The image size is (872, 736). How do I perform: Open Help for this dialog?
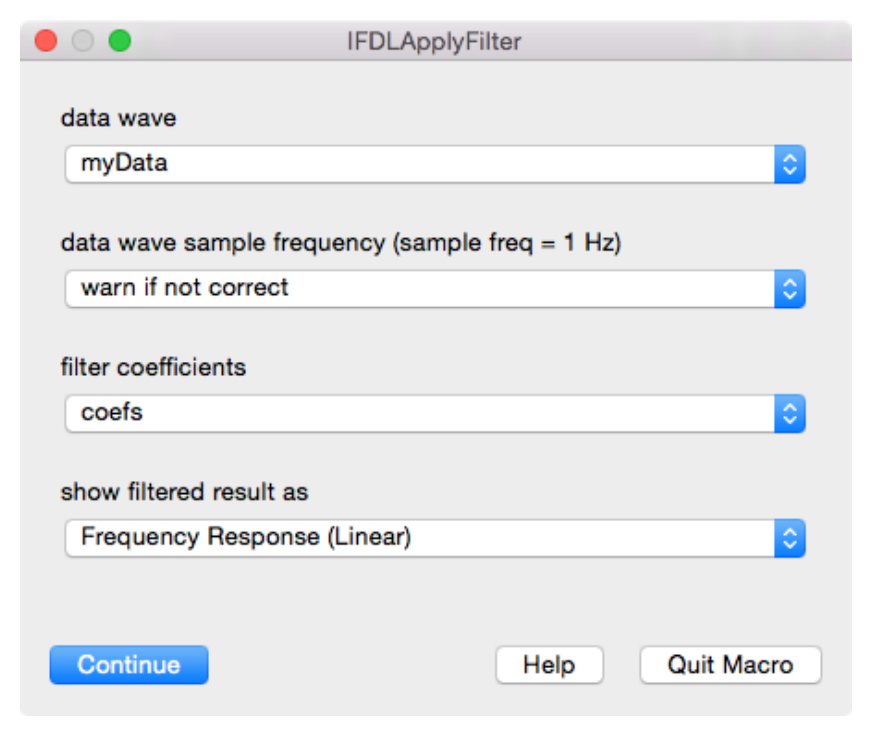click(x=549, y=665)
